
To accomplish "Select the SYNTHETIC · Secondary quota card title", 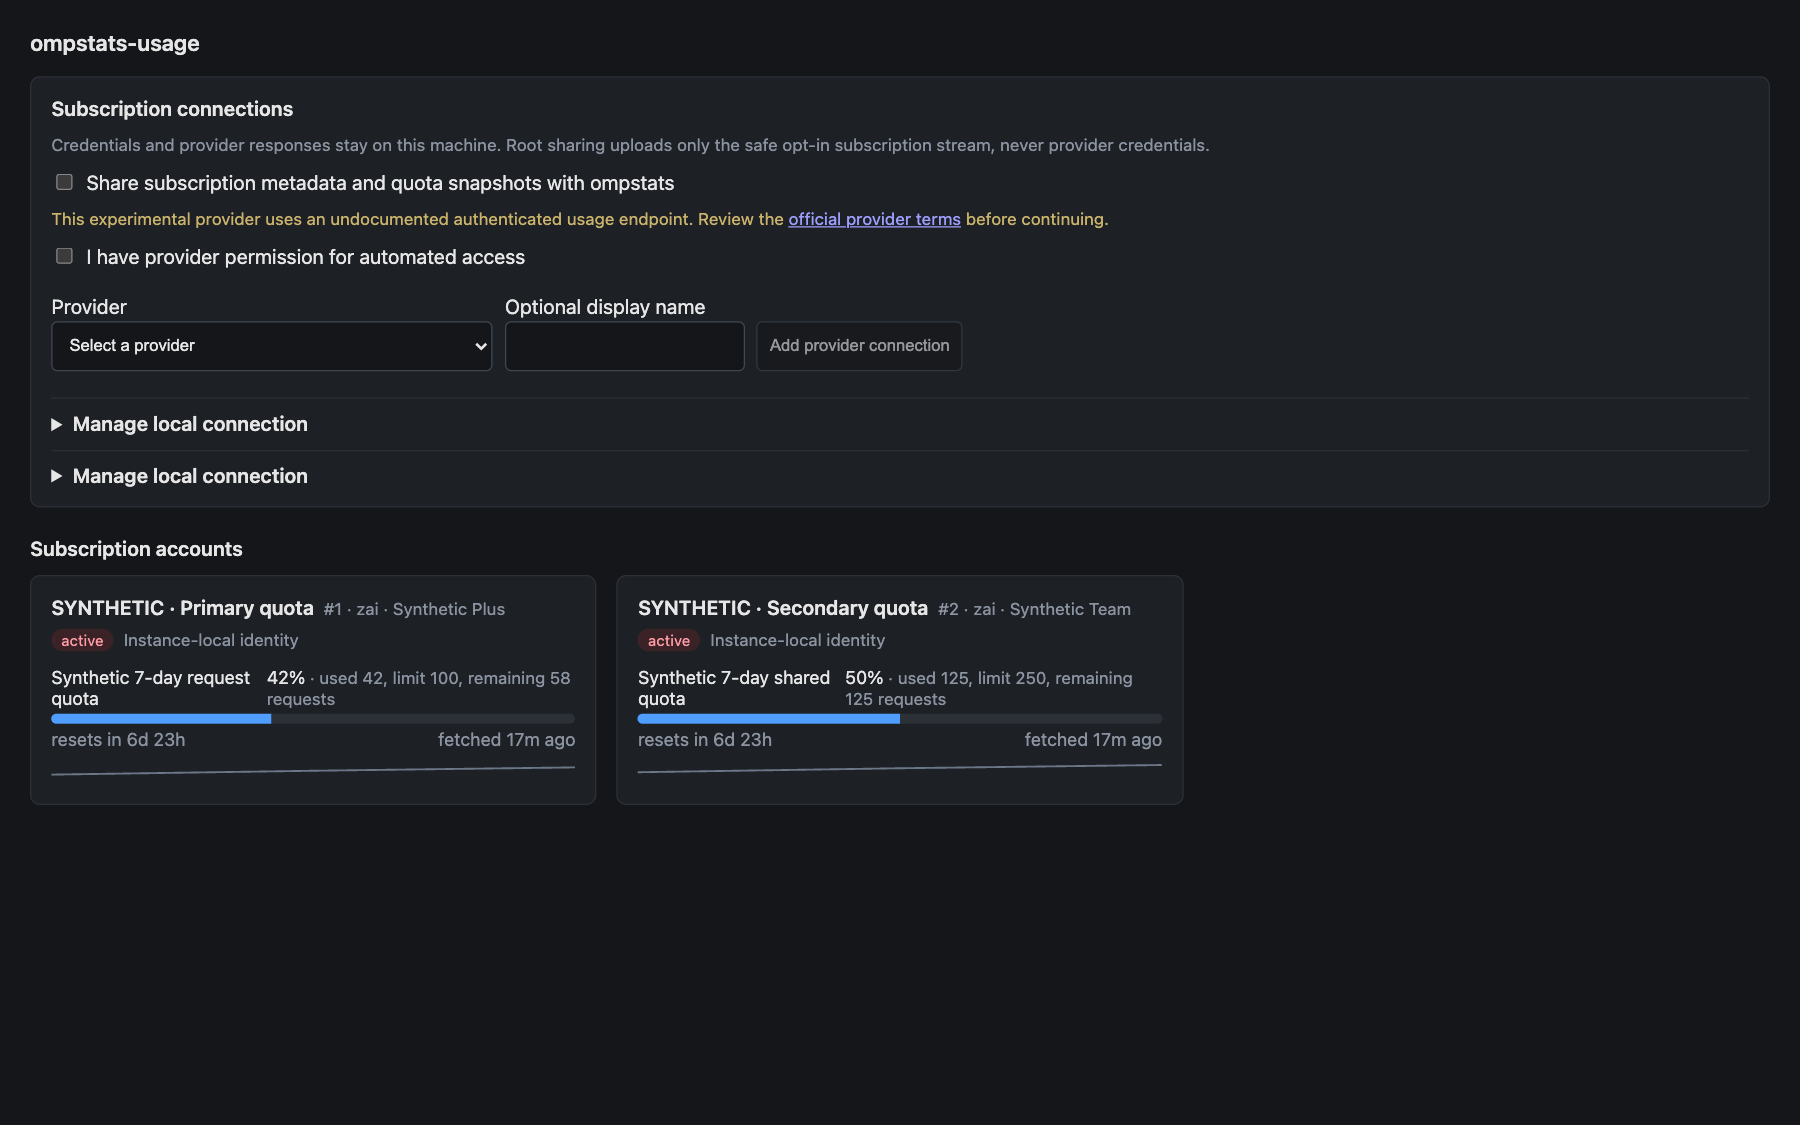I will pyautogui.click(x=783, y=608).
